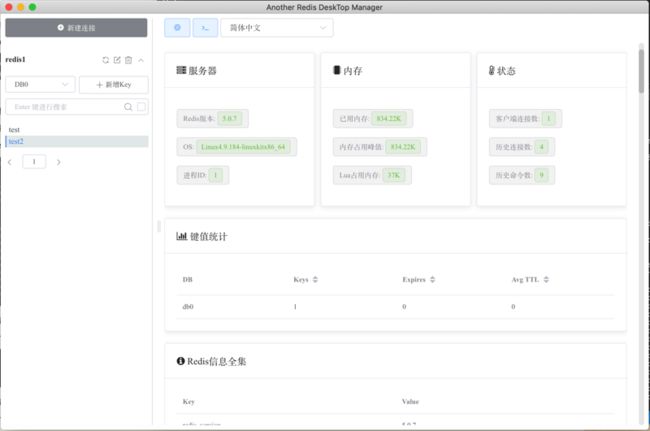The height and width of the screenshot is (431, 650).
Task: Refresh the redis1 connection
Action: (105, 60)
